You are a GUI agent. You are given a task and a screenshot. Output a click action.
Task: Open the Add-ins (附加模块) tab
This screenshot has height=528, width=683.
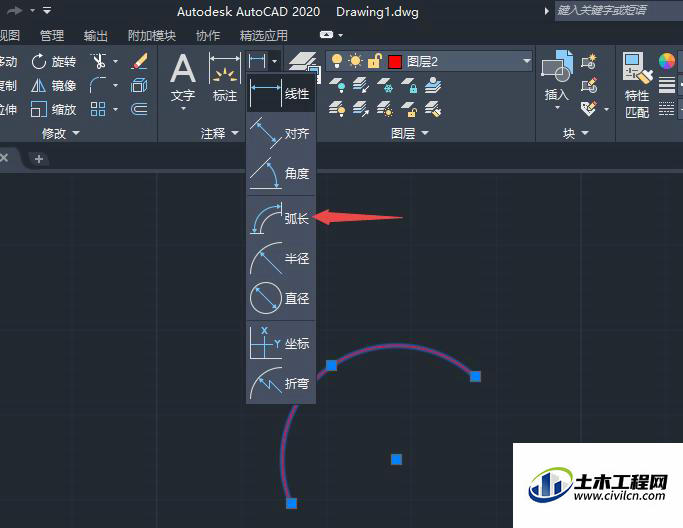coord(152,35)
